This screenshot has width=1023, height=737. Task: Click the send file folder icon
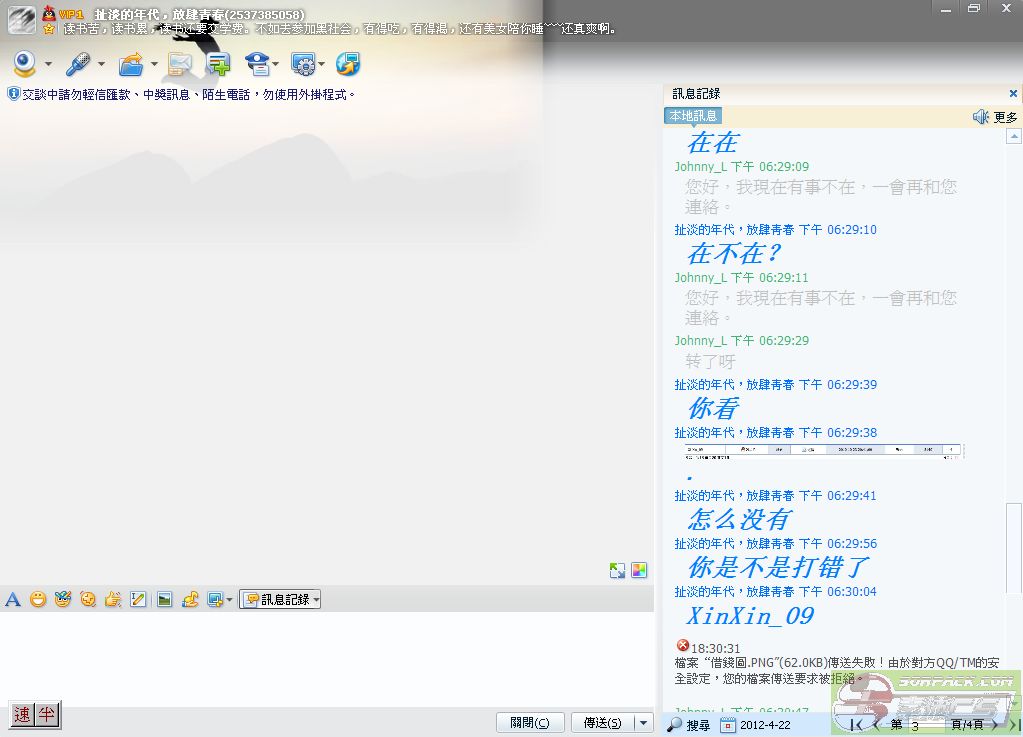pyautogui.click(x=131, y=65)
